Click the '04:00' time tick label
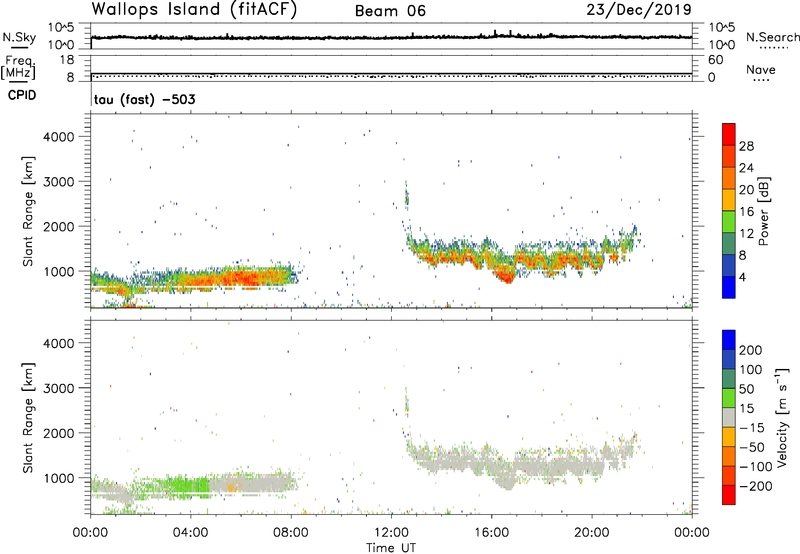Viewport: 800px width, 554px height. coord(191,533)
